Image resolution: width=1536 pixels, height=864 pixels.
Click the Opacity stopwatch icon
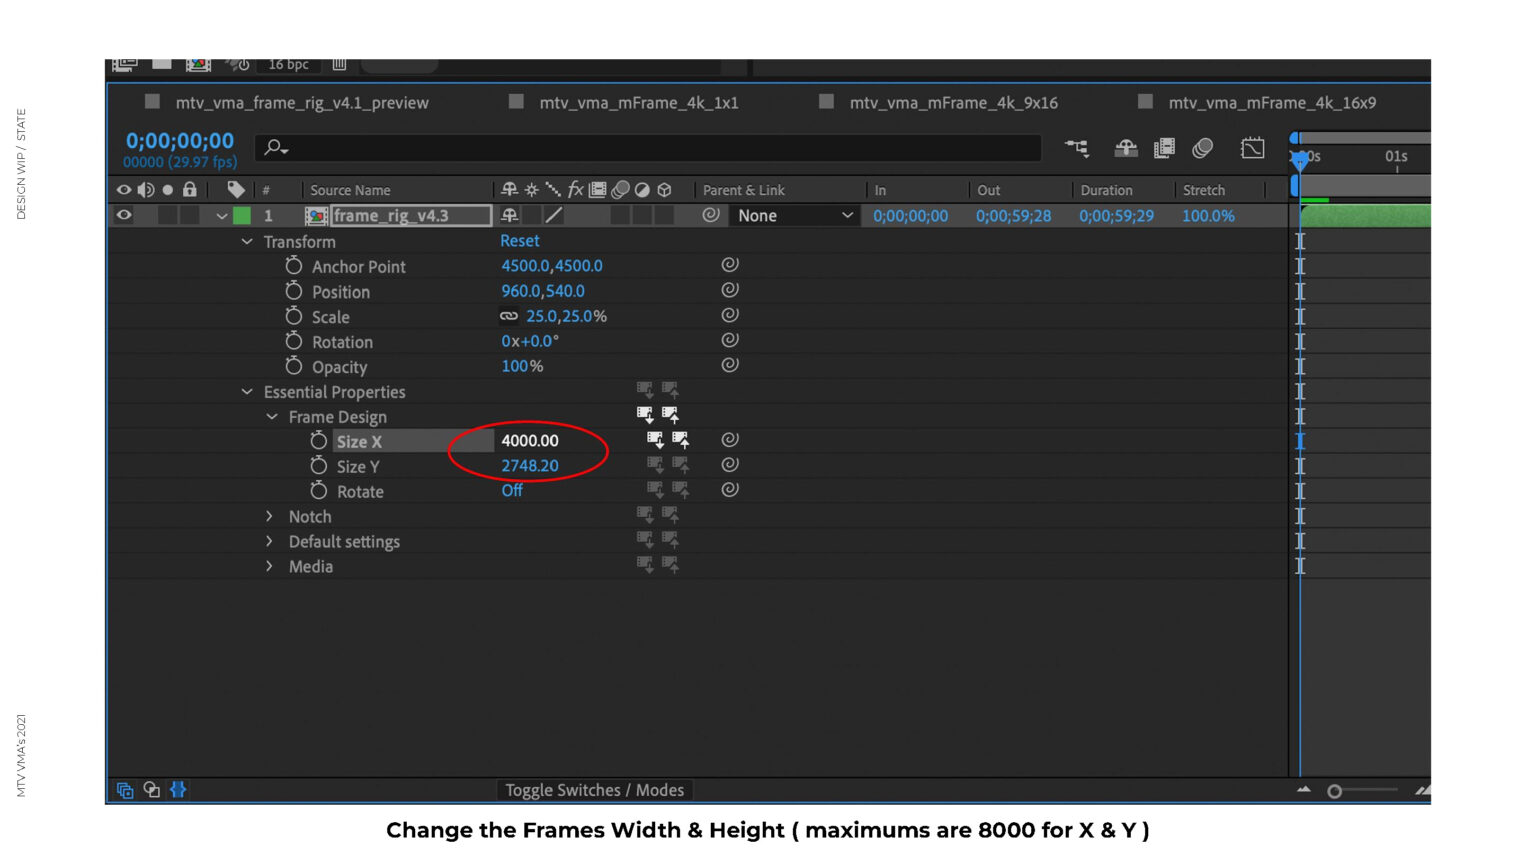click(x=293, y=365)
